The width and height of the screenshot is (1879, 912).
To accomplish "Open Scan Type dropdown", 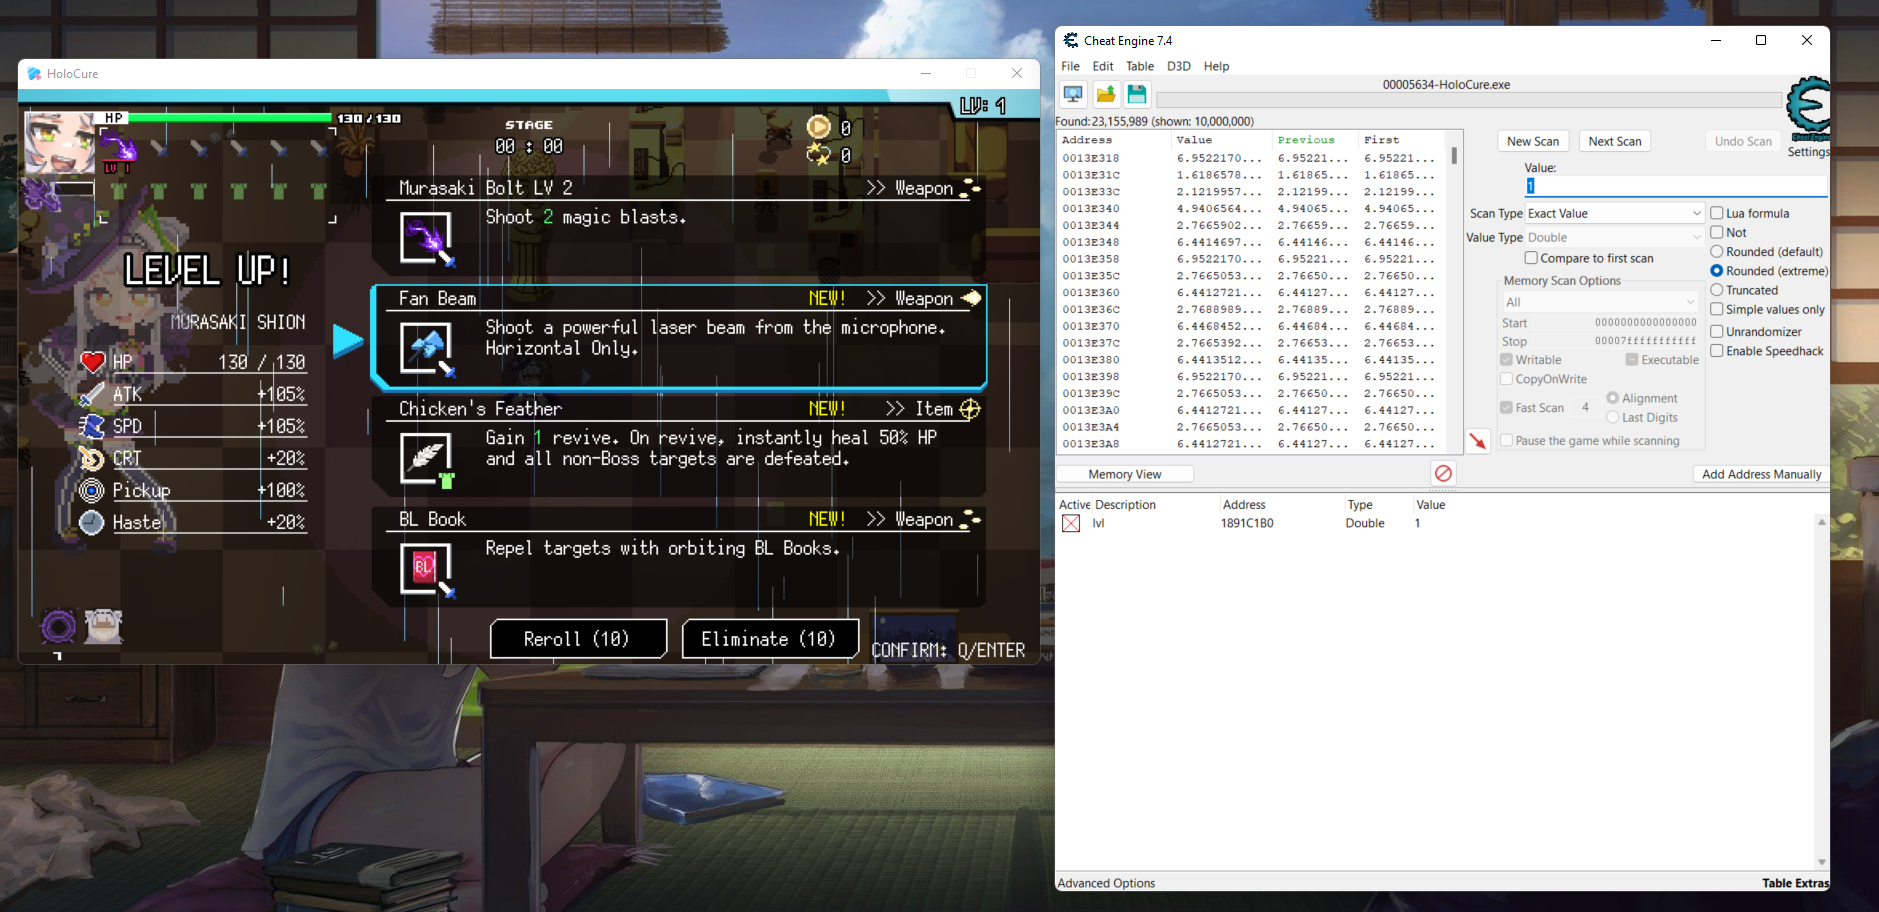I will 1614,213.
